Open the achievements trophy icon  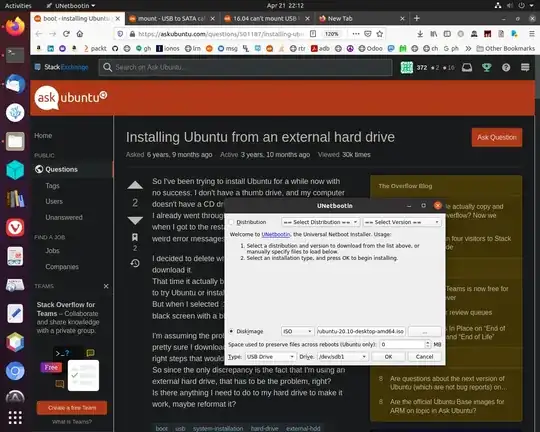pyautogui.click(x=486, y=67)
